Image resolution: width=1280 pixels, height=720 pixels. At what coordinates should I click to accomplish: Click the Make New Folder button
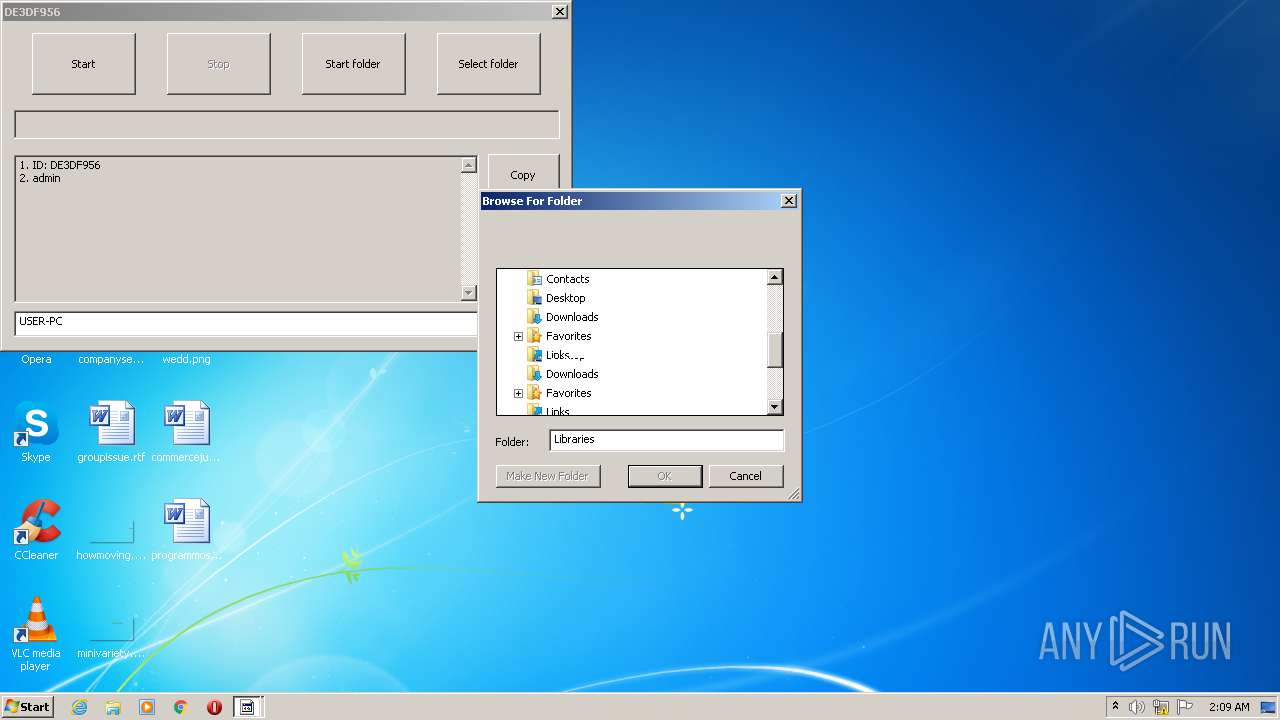pyautogui.click(x=548, y=476)
